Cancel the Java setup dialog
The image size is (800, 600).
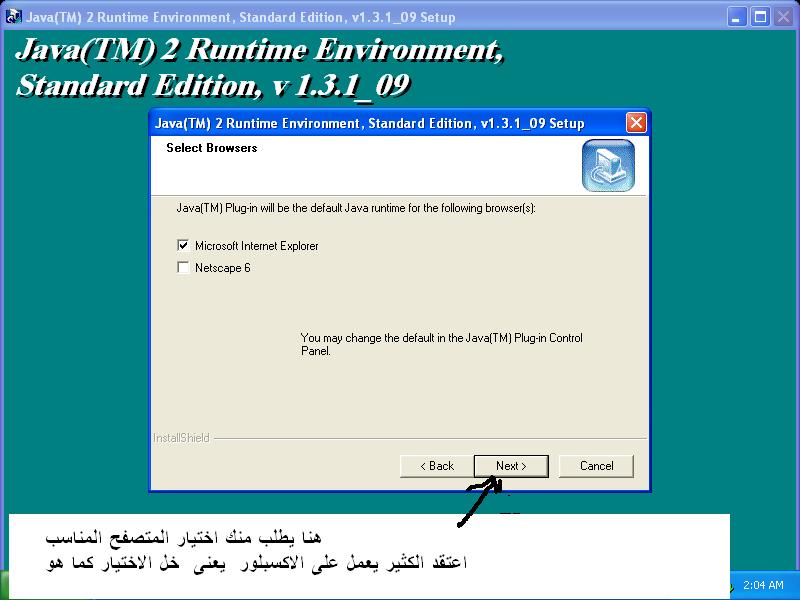click(x=596, y=466)
